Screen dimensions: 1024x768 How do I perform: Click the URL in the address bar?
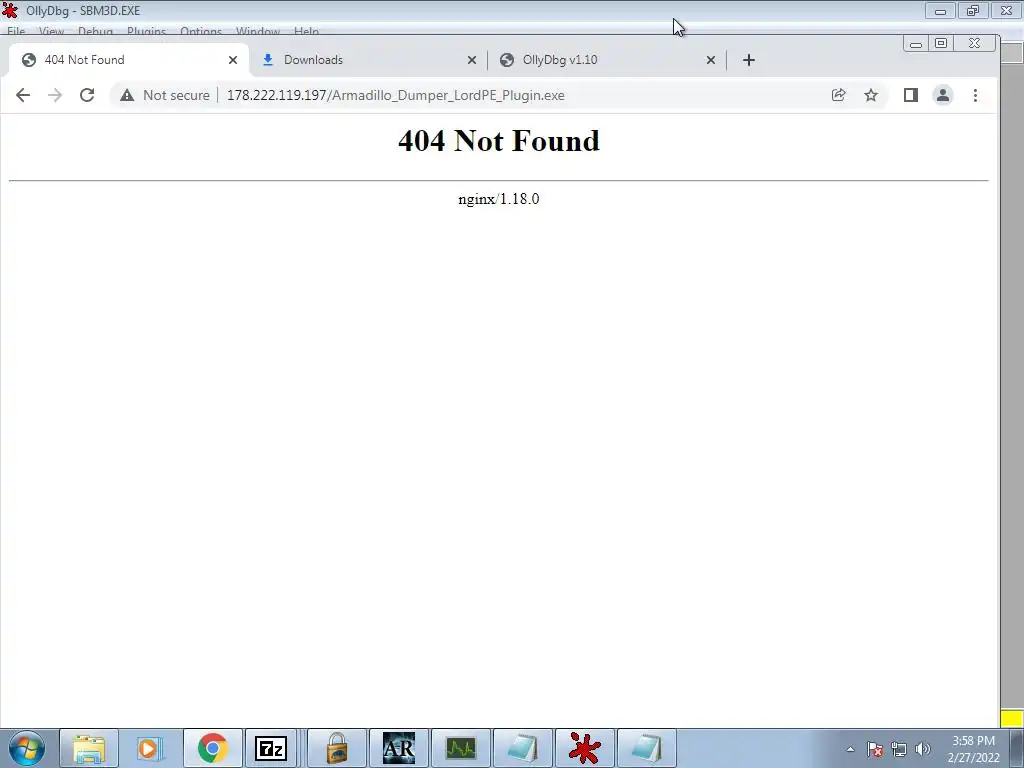tap(395, 95)
